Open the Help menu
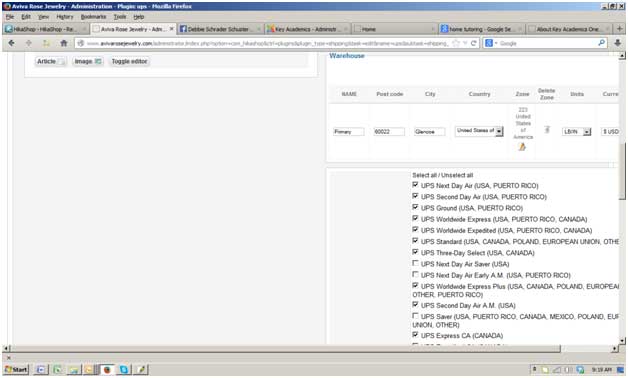The height and width of the screenshot is (378, 628). pos(139,17)
